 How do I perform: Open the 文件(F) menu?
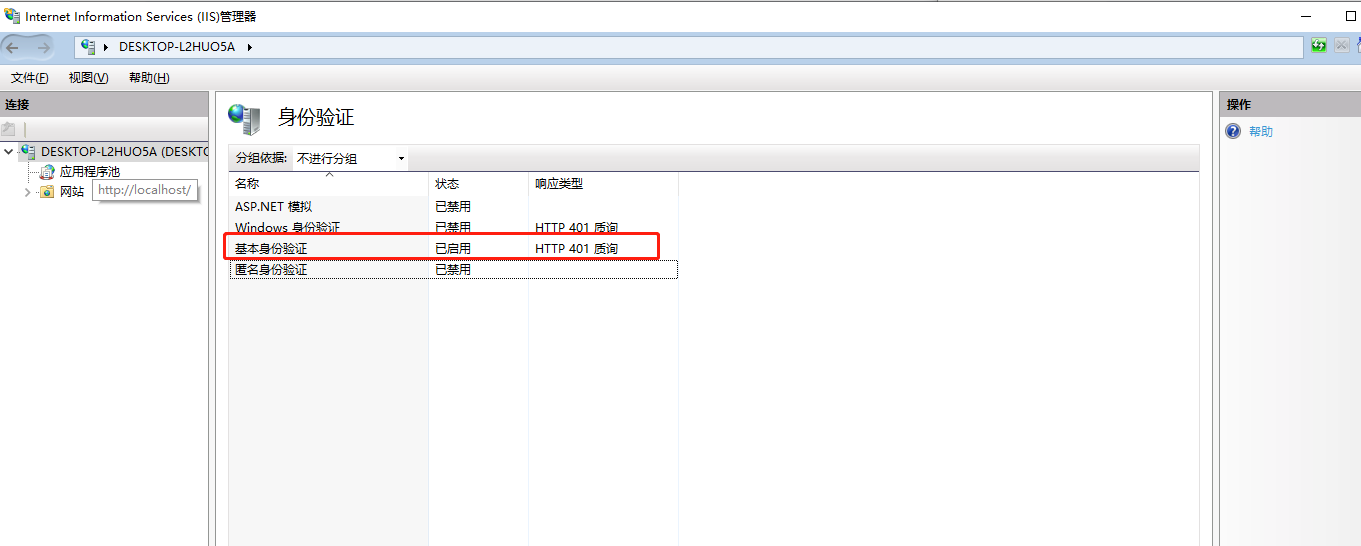pyautogui.click(x=29, y=78)
